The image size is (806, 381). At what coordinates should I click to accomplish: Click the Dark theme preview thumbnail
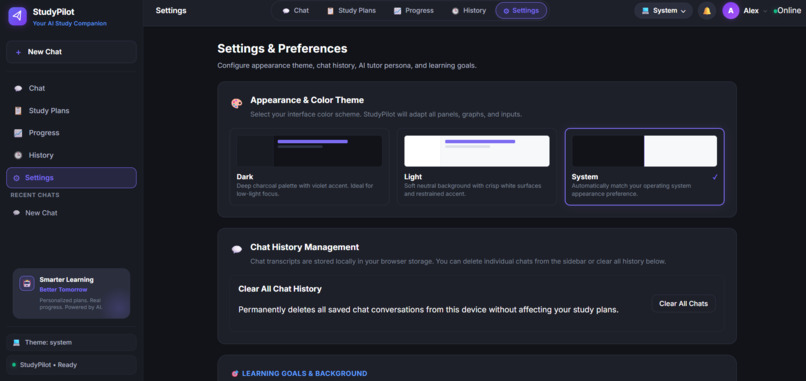[x=309, y=151]
